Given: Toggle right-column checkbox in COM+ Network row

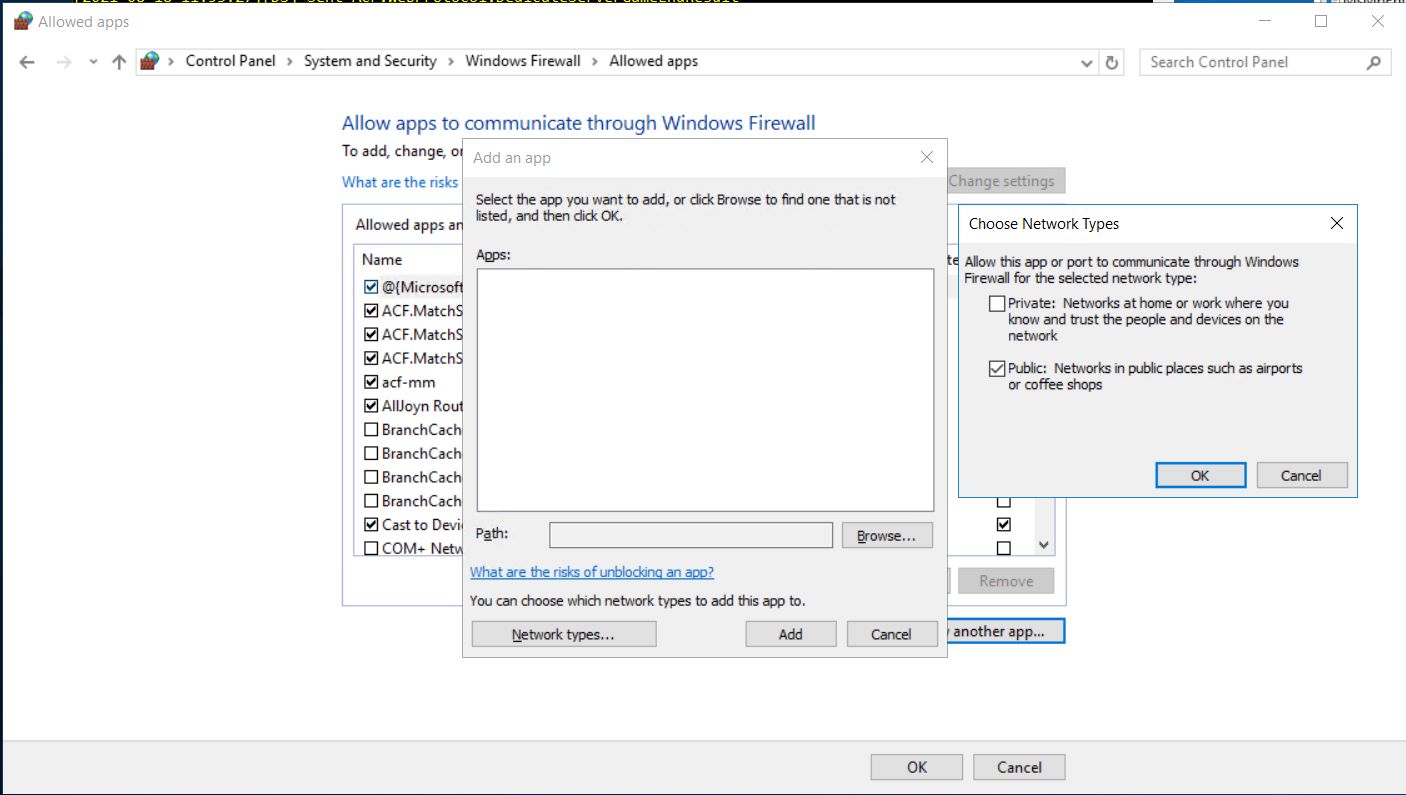Looking at the screenshot, I should [x=1004, y=548].
